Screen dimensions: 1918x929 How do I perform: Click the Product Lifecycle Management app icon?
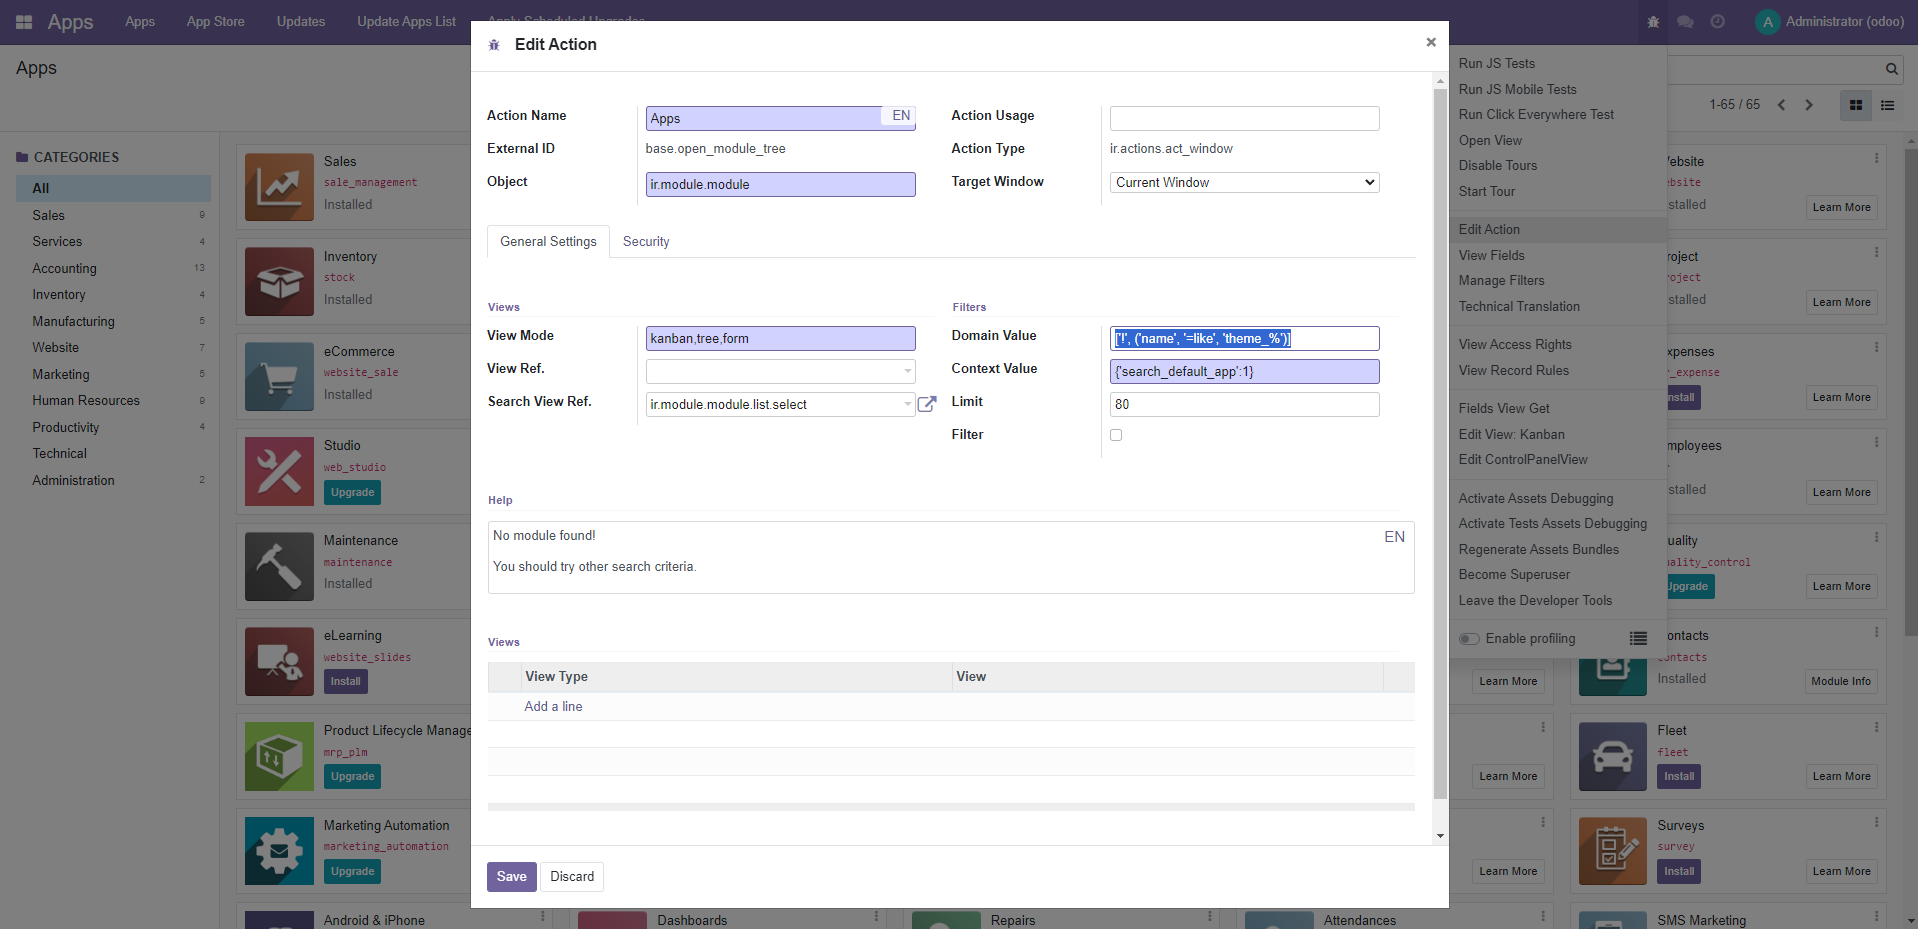point(279,756)
